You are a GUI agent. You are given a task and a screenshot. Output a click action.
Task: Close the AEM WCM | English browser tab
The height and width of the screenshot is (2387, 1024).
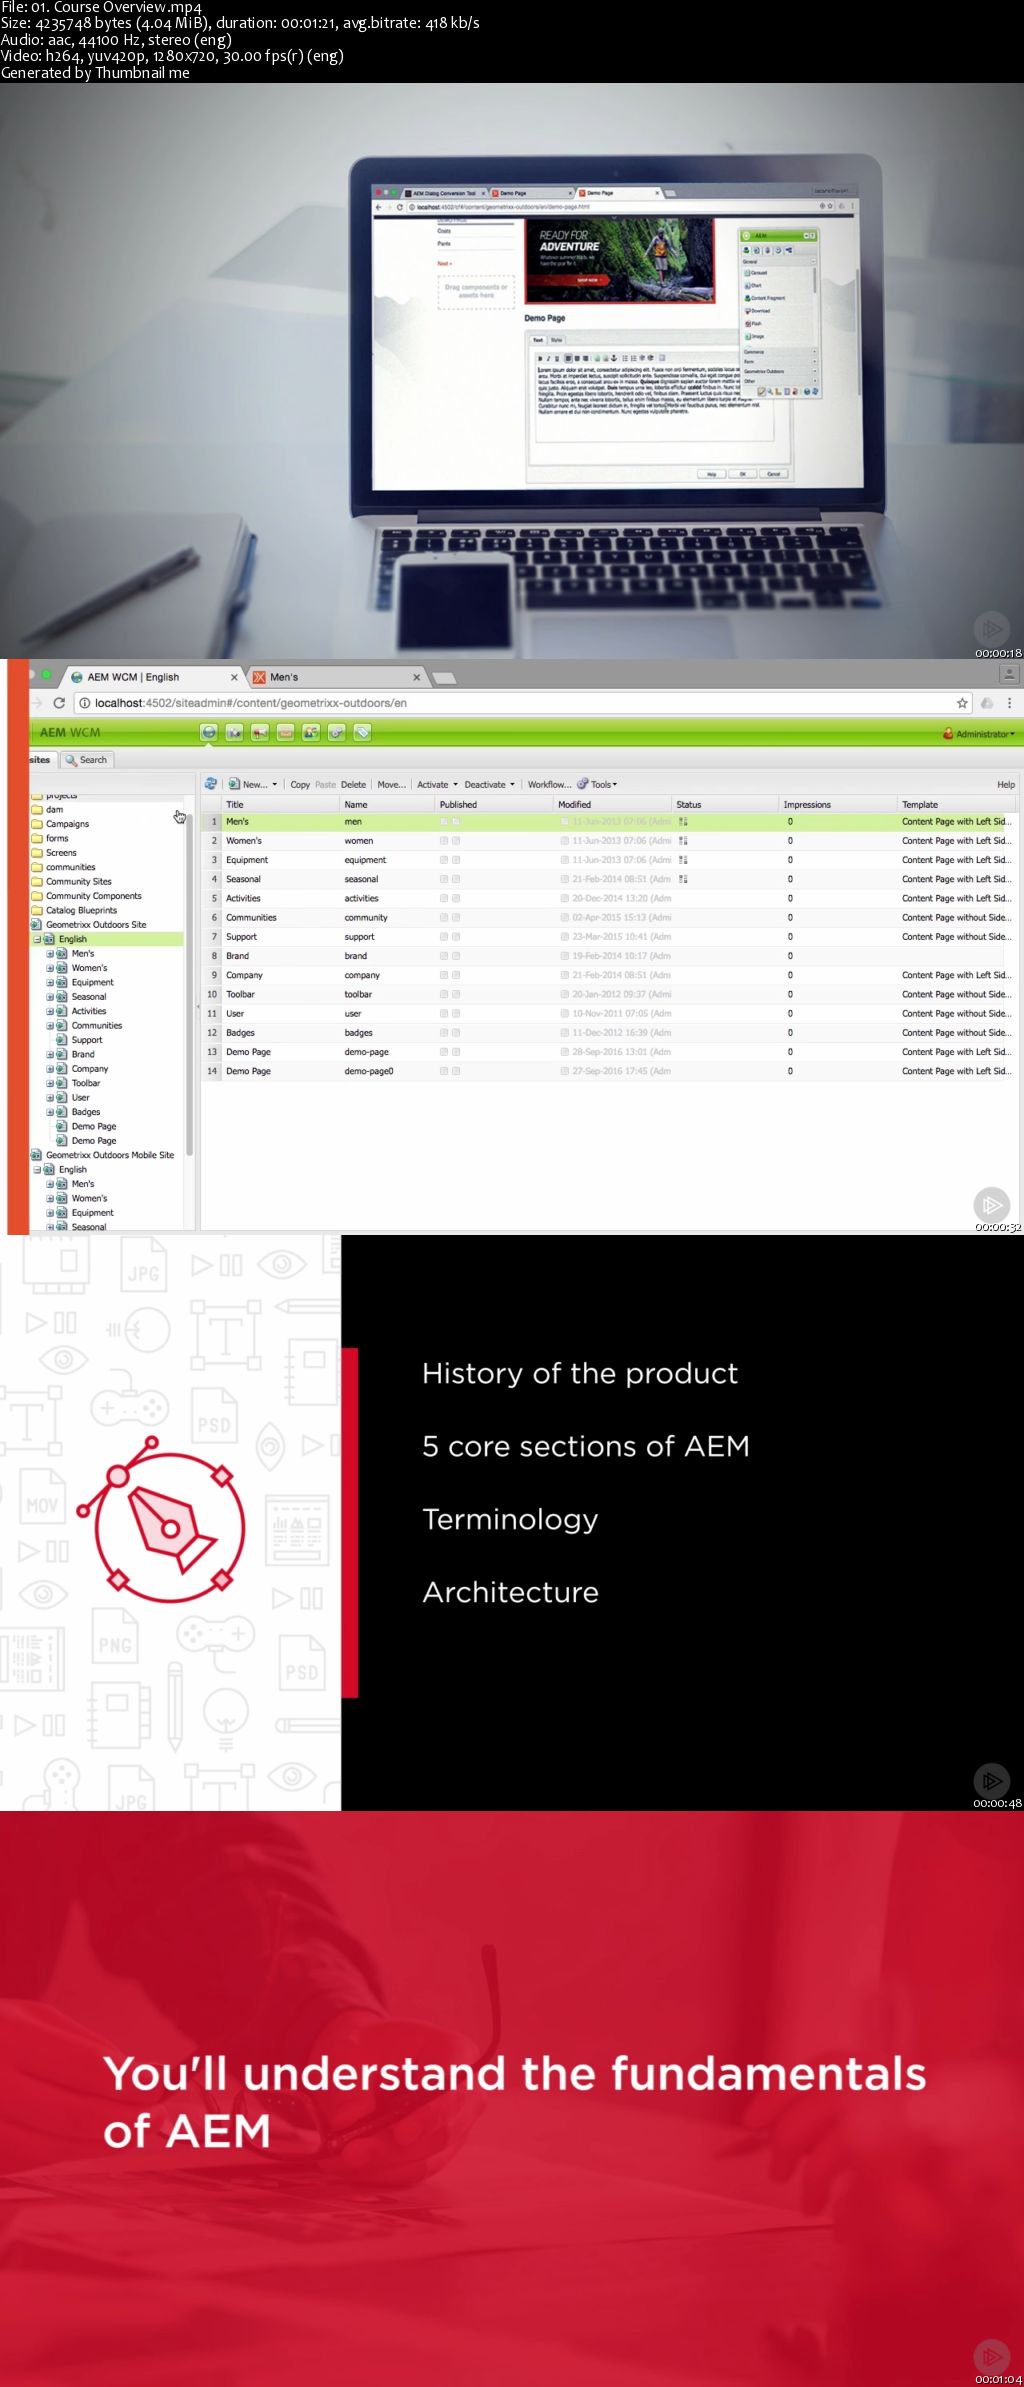[x=234, y=677]
